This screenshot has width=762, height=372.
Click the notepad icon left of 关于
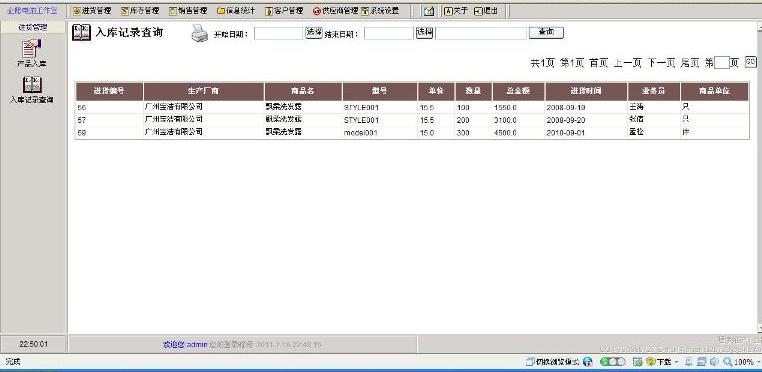[428, 11]
